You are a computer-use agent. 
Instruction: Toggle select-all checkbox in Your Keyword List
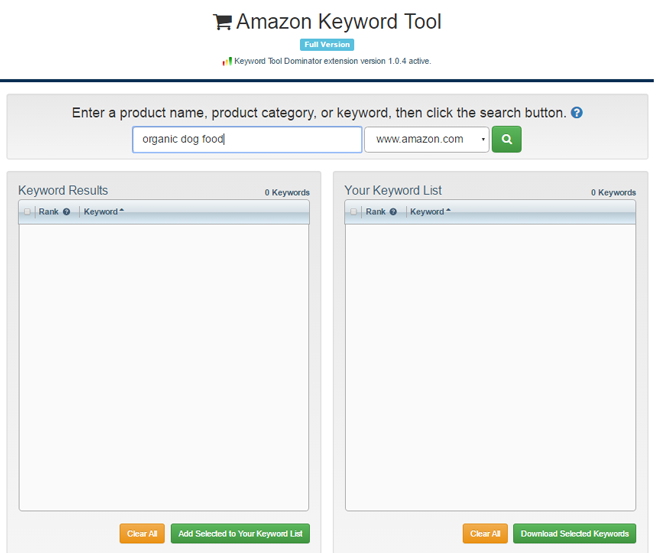click(354, 211)
